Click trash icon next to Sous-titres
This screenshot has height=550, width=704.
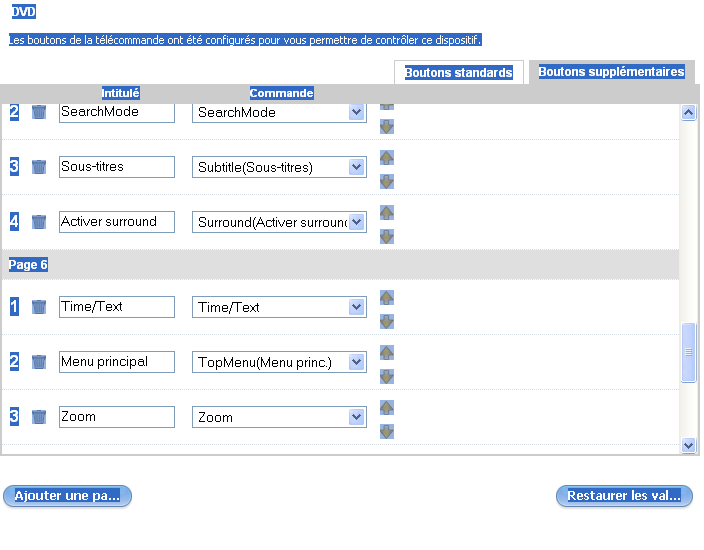39,167
